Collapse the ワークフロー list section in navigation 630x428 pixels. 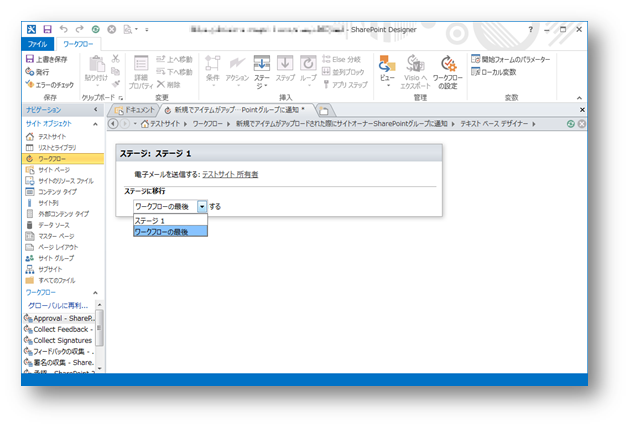(95, 291)
